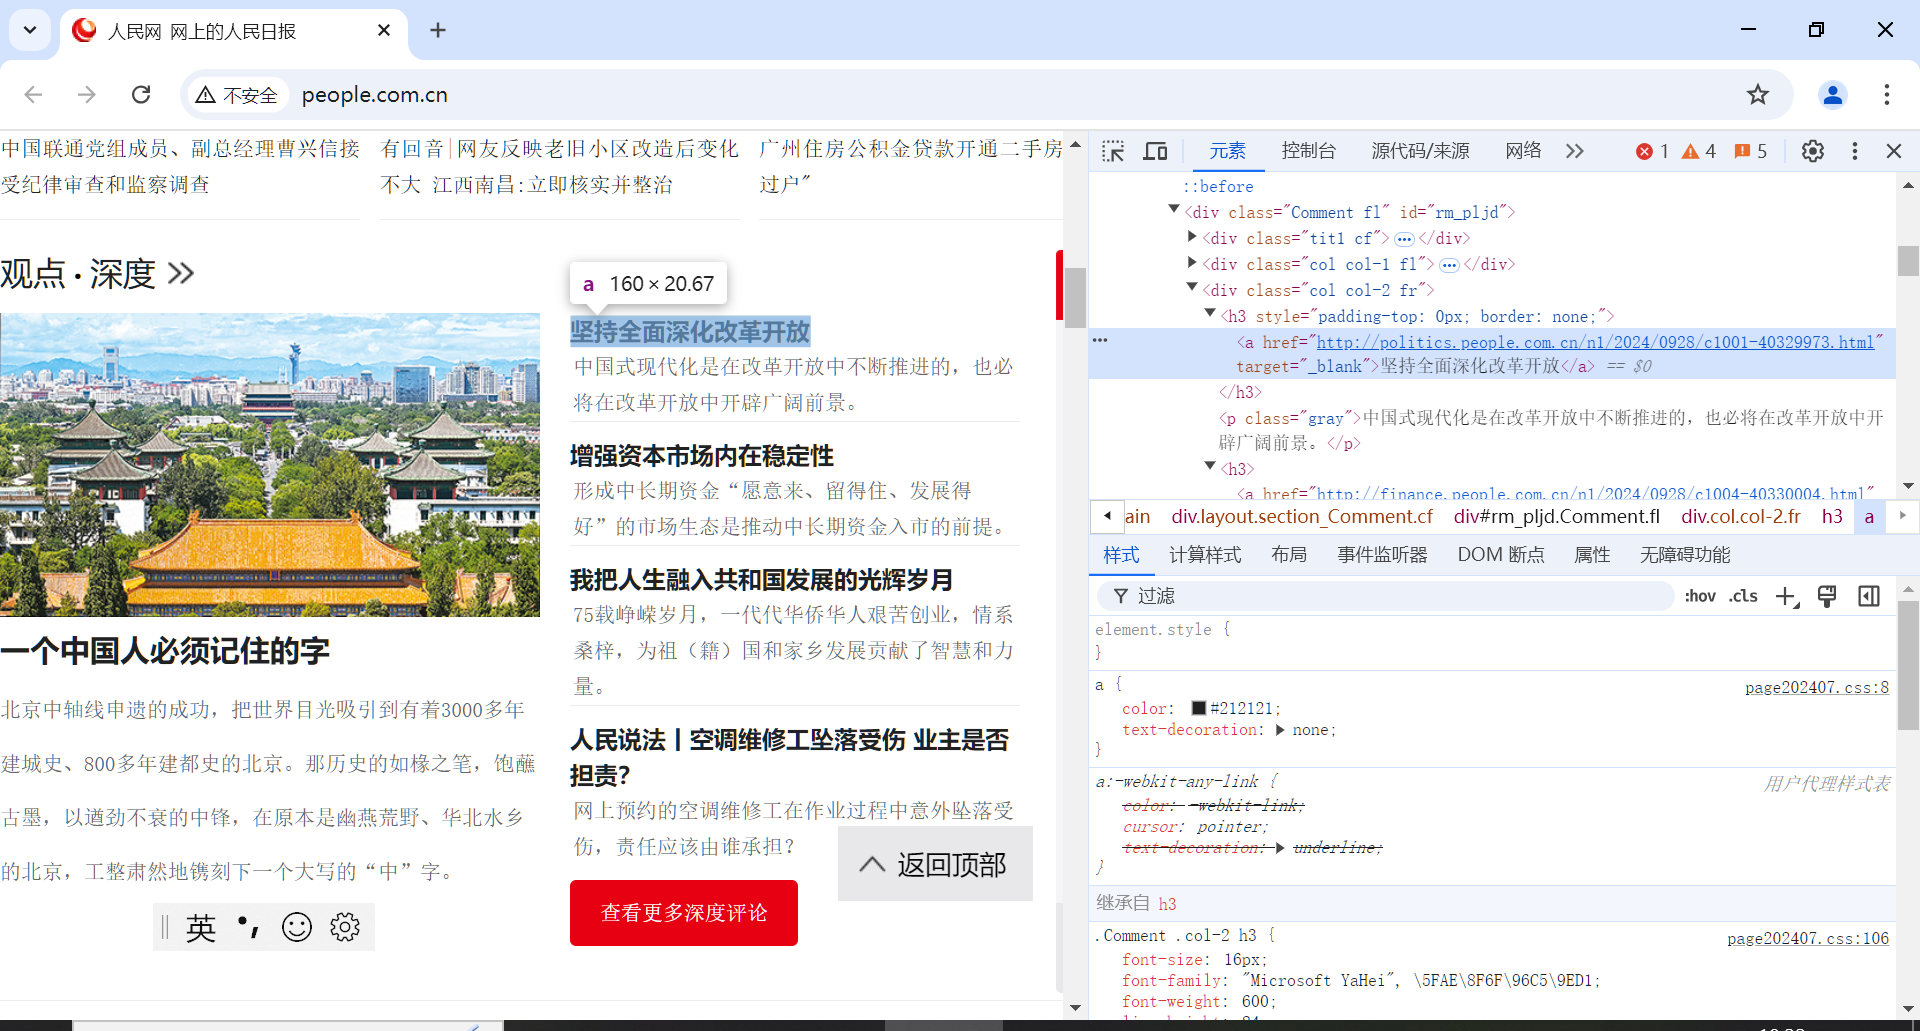
Task: Go forward in browser history
Action: 87,95
